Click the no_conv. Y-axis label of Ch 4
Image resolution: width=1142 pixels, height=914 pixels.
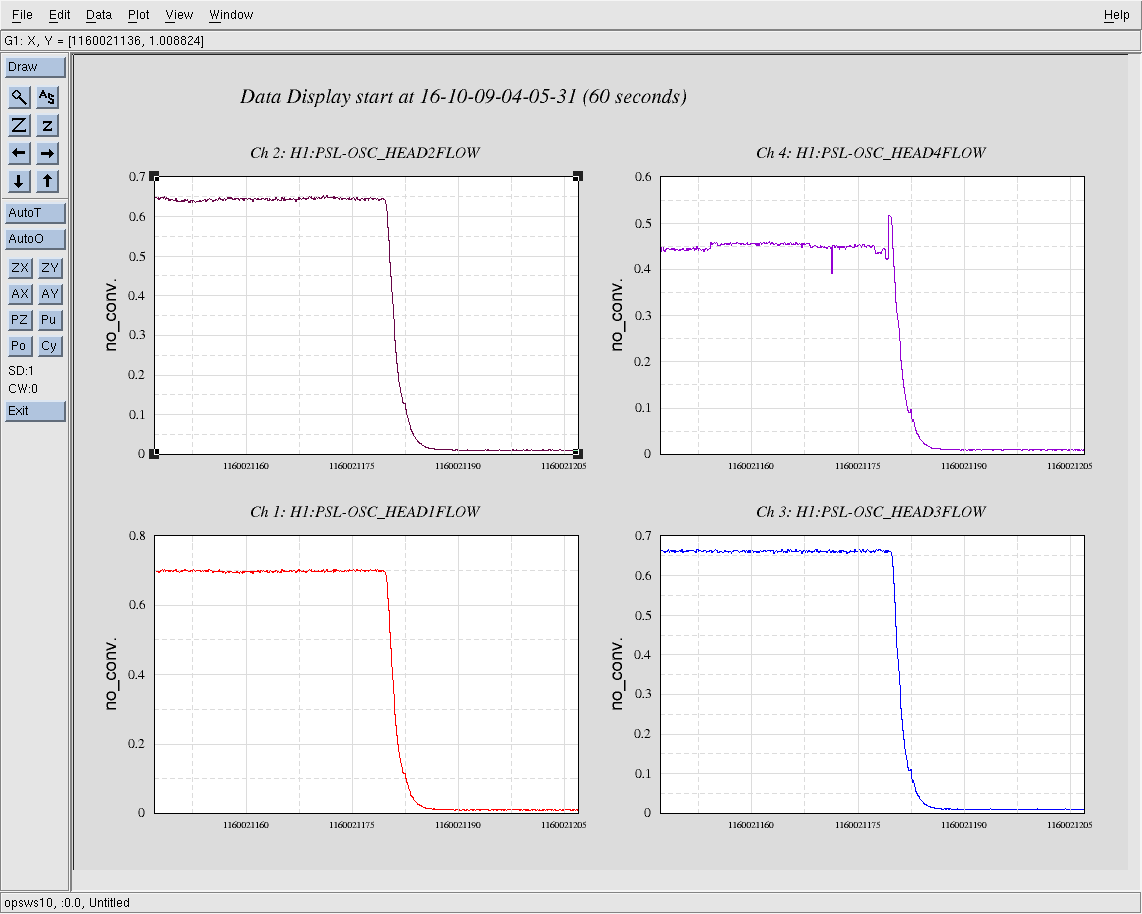(x=617, y=315)
